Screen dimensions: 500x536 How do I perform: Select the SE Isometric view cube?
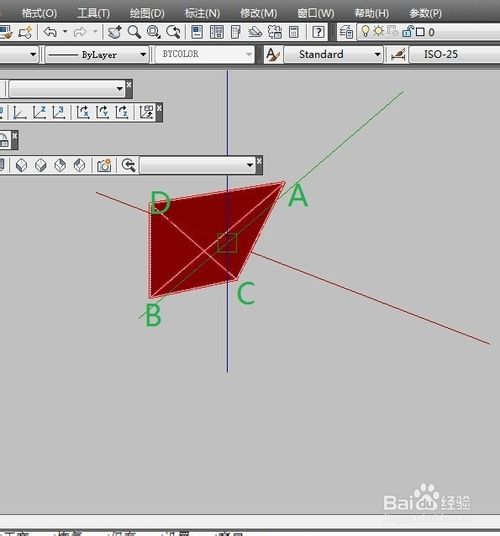41,165
